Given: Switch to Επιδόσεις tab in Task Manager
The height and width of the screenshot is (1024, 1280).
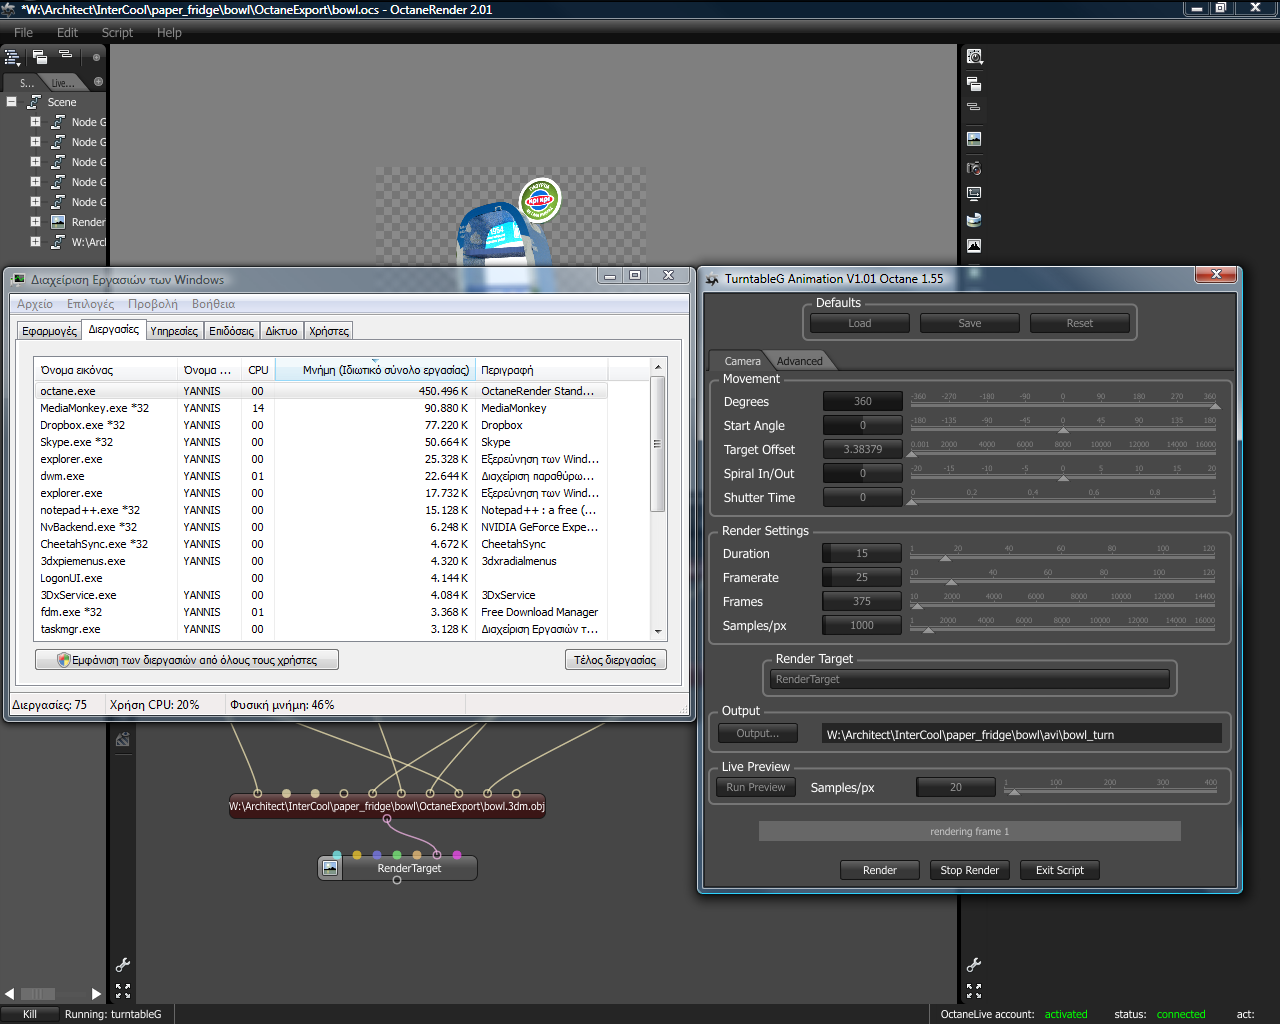Looking at the screenshot, I should [x=231, y=331].
